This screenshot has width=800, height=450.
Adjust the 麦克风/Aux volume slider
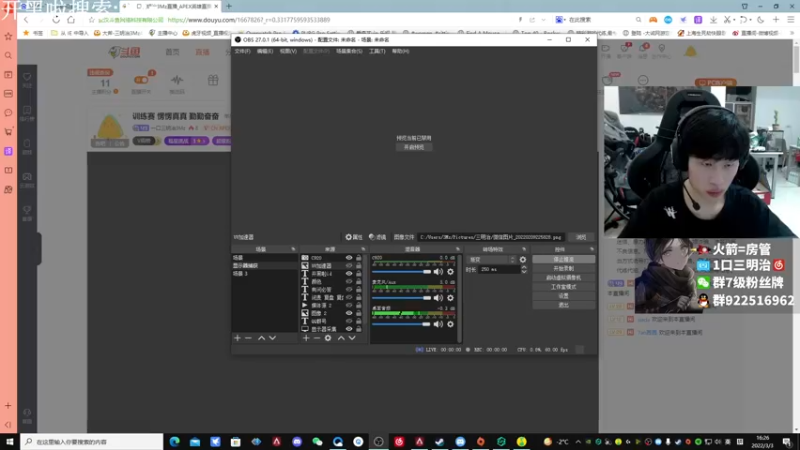pyautogui.click(x=402, y=298)
